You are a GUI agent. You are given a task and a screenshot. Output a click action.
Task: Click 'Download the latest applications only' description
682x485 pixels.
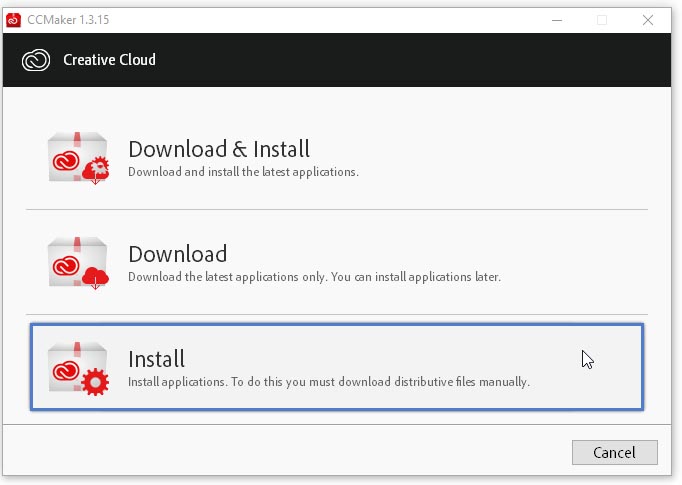[314, 277]
